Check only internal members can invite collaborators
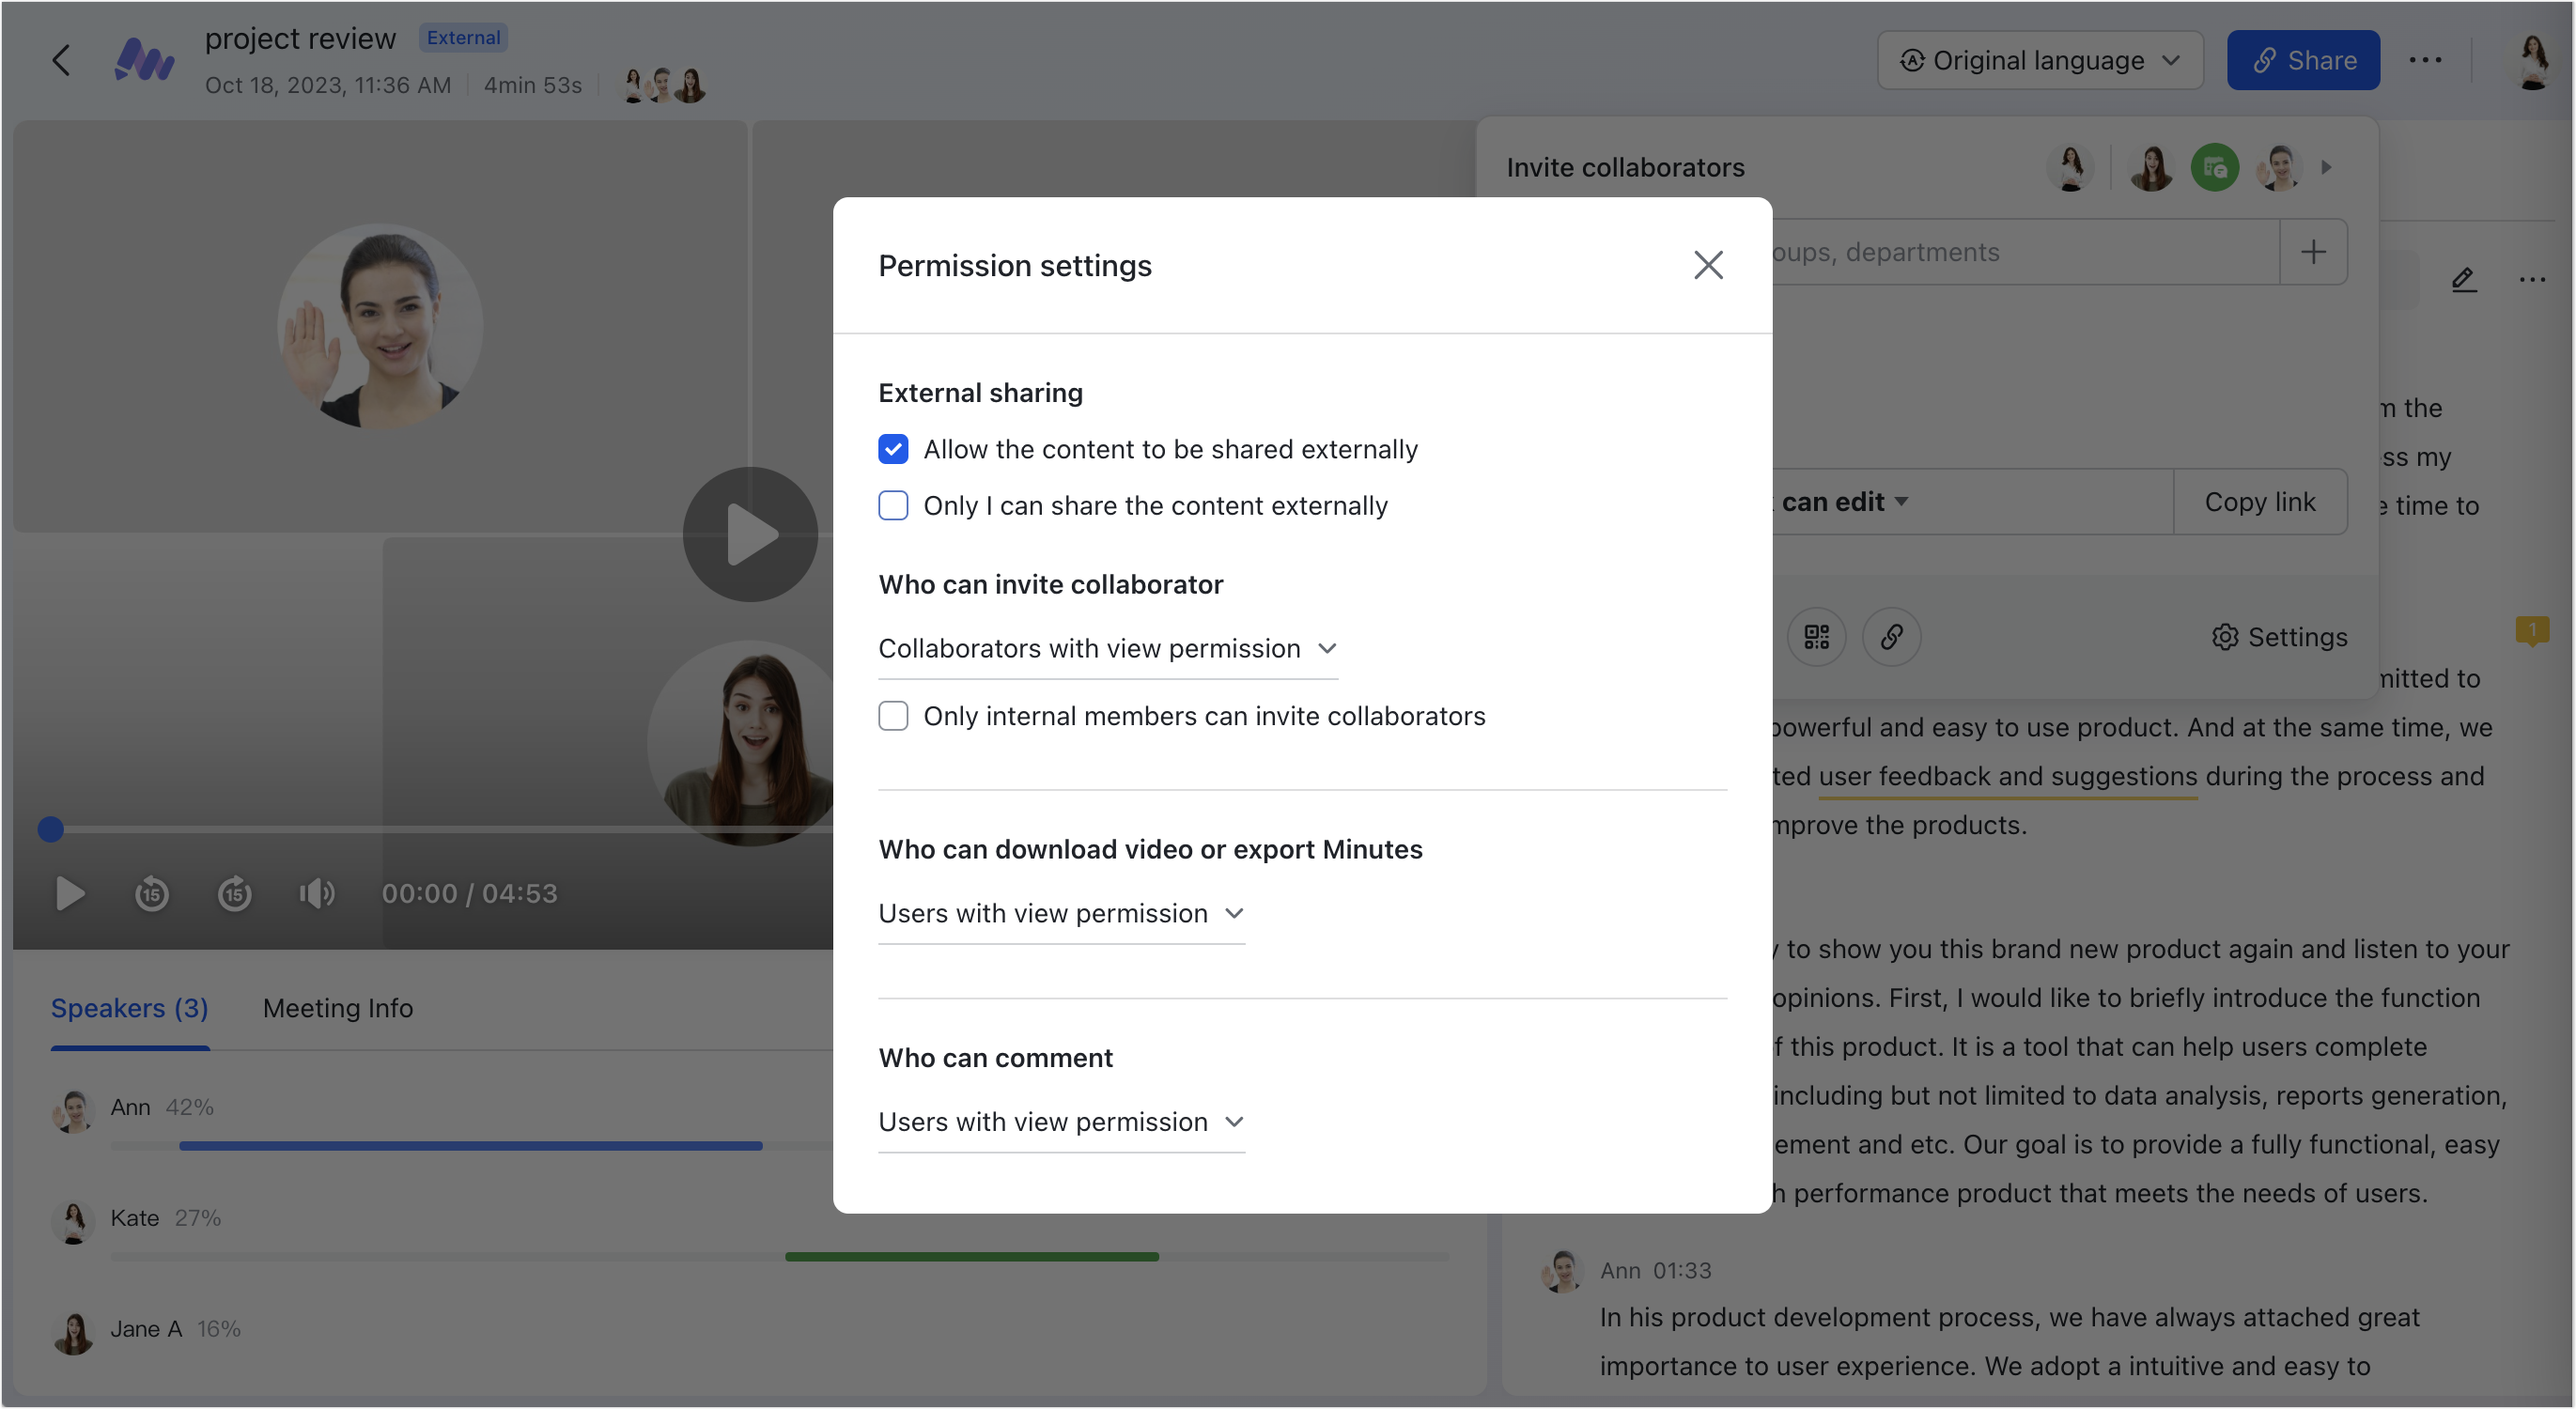 pos(893,715)
